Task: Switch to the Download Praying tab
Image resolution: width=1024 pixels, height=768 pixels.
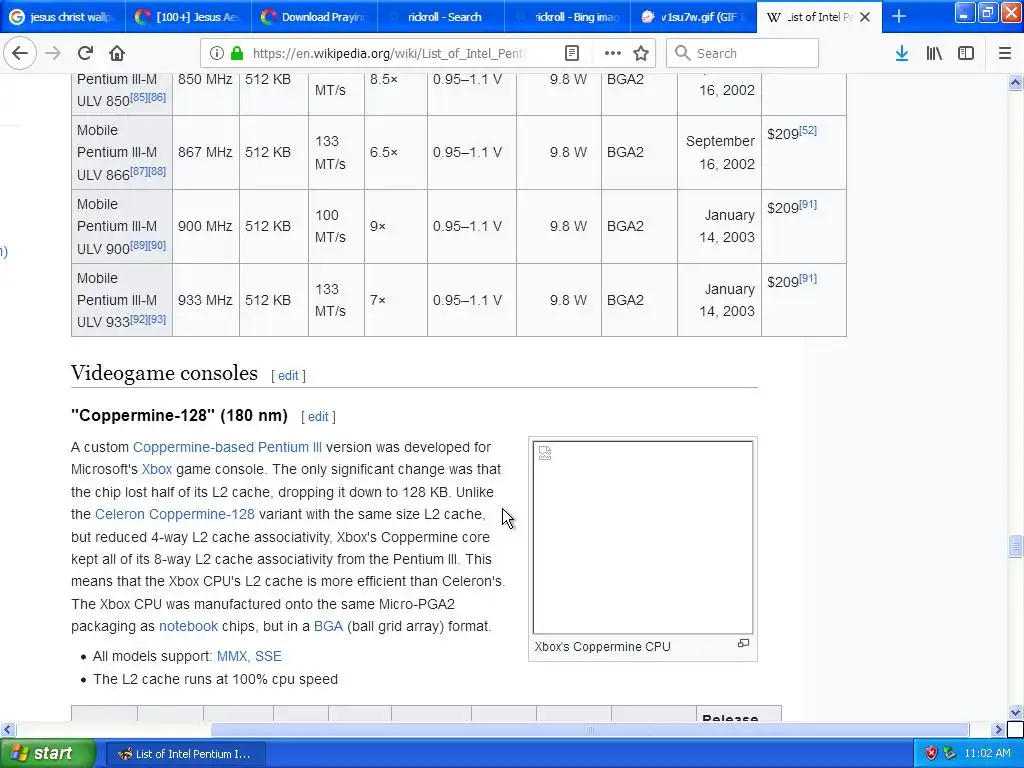Action: click(x=315, y=17)
